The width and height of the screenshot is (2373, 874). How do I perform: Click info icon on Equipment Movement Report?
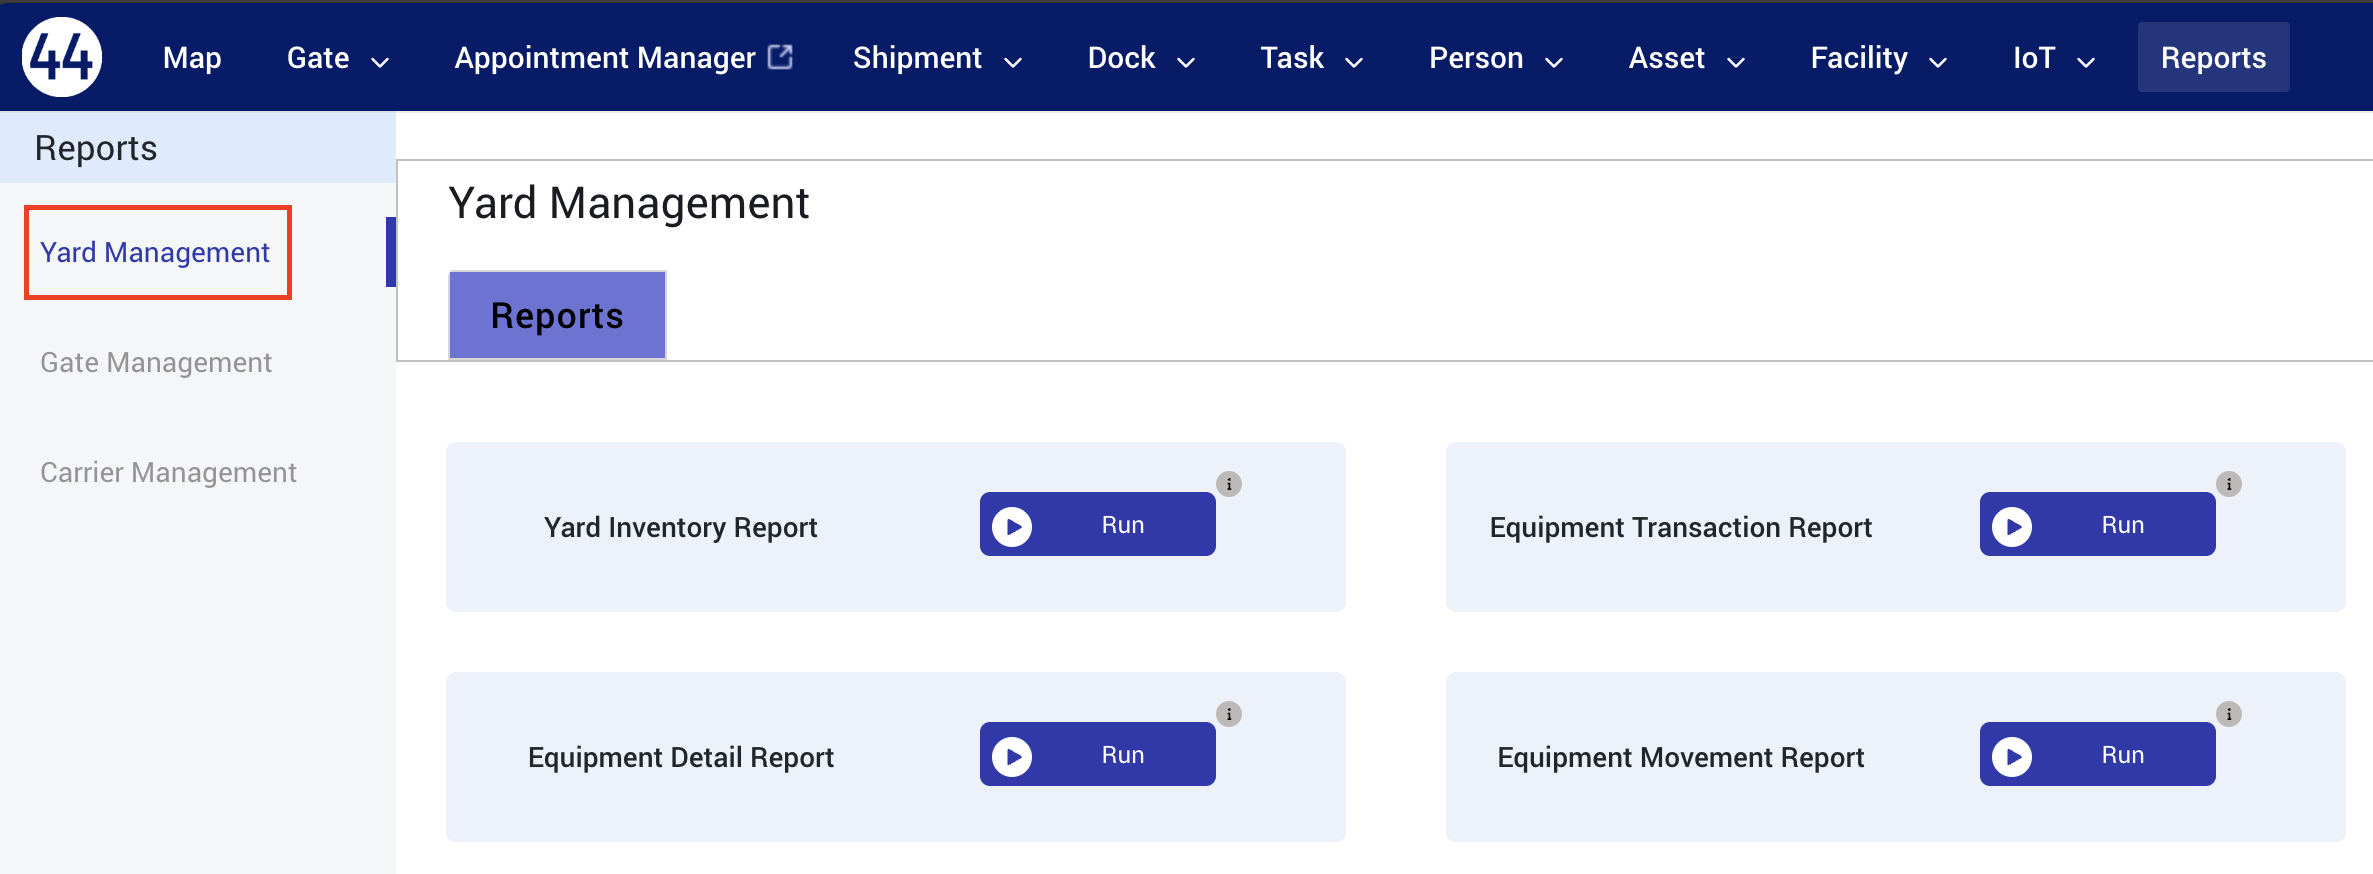(x=2229, y=714)
